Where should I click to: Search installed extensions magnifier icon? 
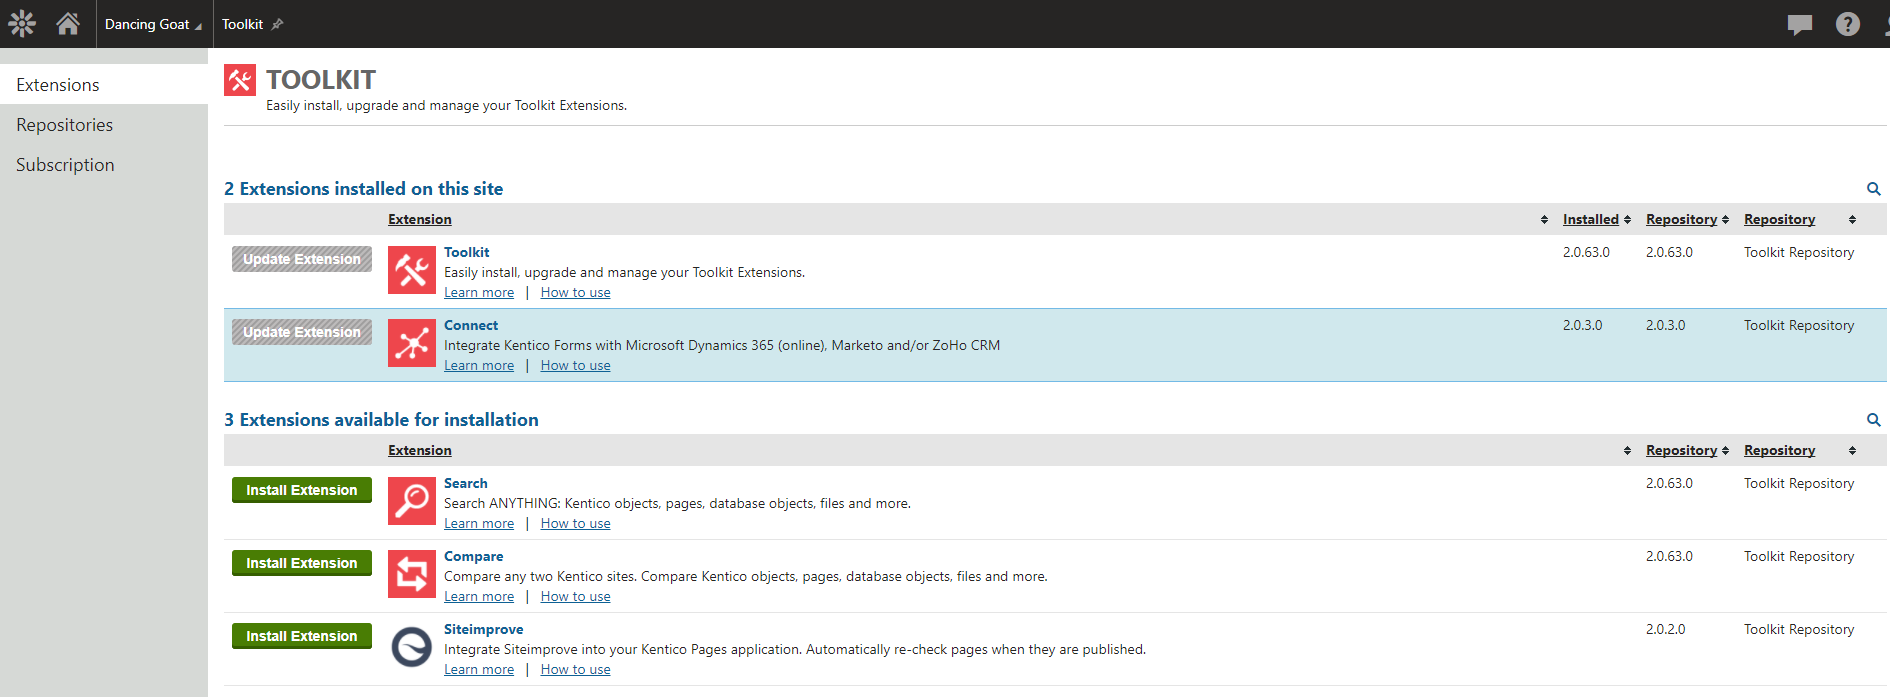(1874, 189)
